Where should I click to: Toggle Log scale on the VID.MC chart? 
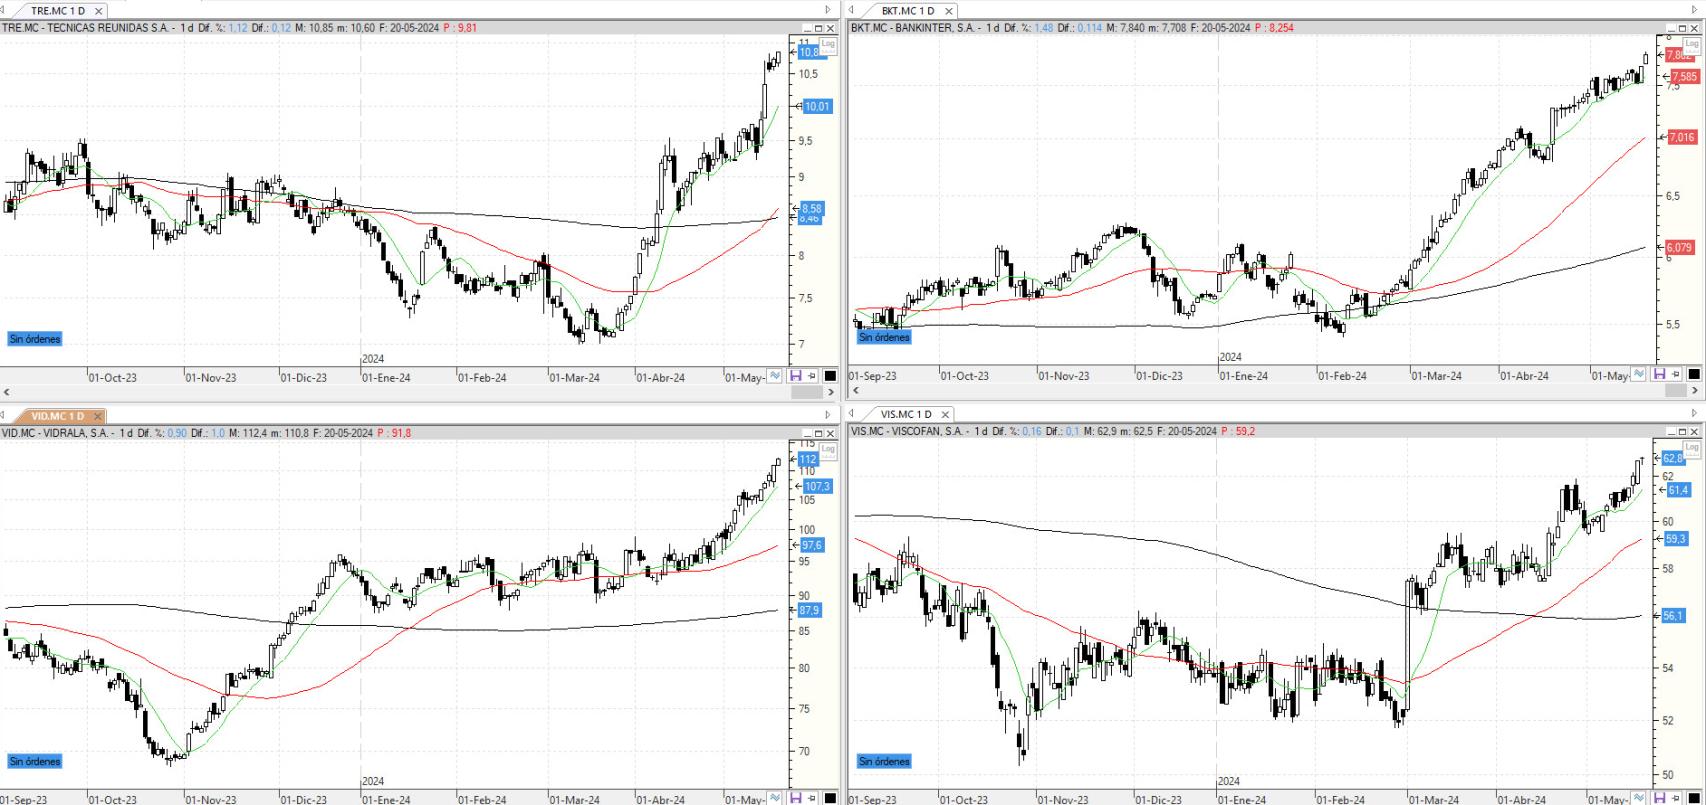(x=828, y=449)
